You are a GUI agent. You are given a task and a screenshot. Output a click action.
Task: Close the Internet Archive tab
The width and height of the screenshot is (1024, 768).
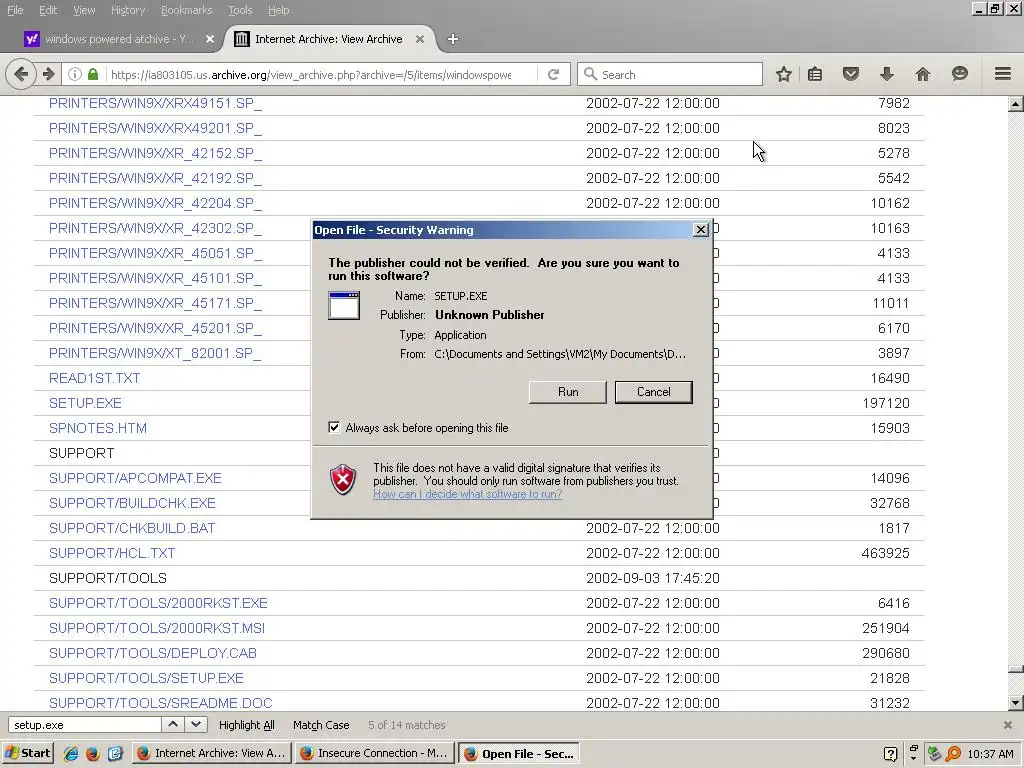coord(420,39)
